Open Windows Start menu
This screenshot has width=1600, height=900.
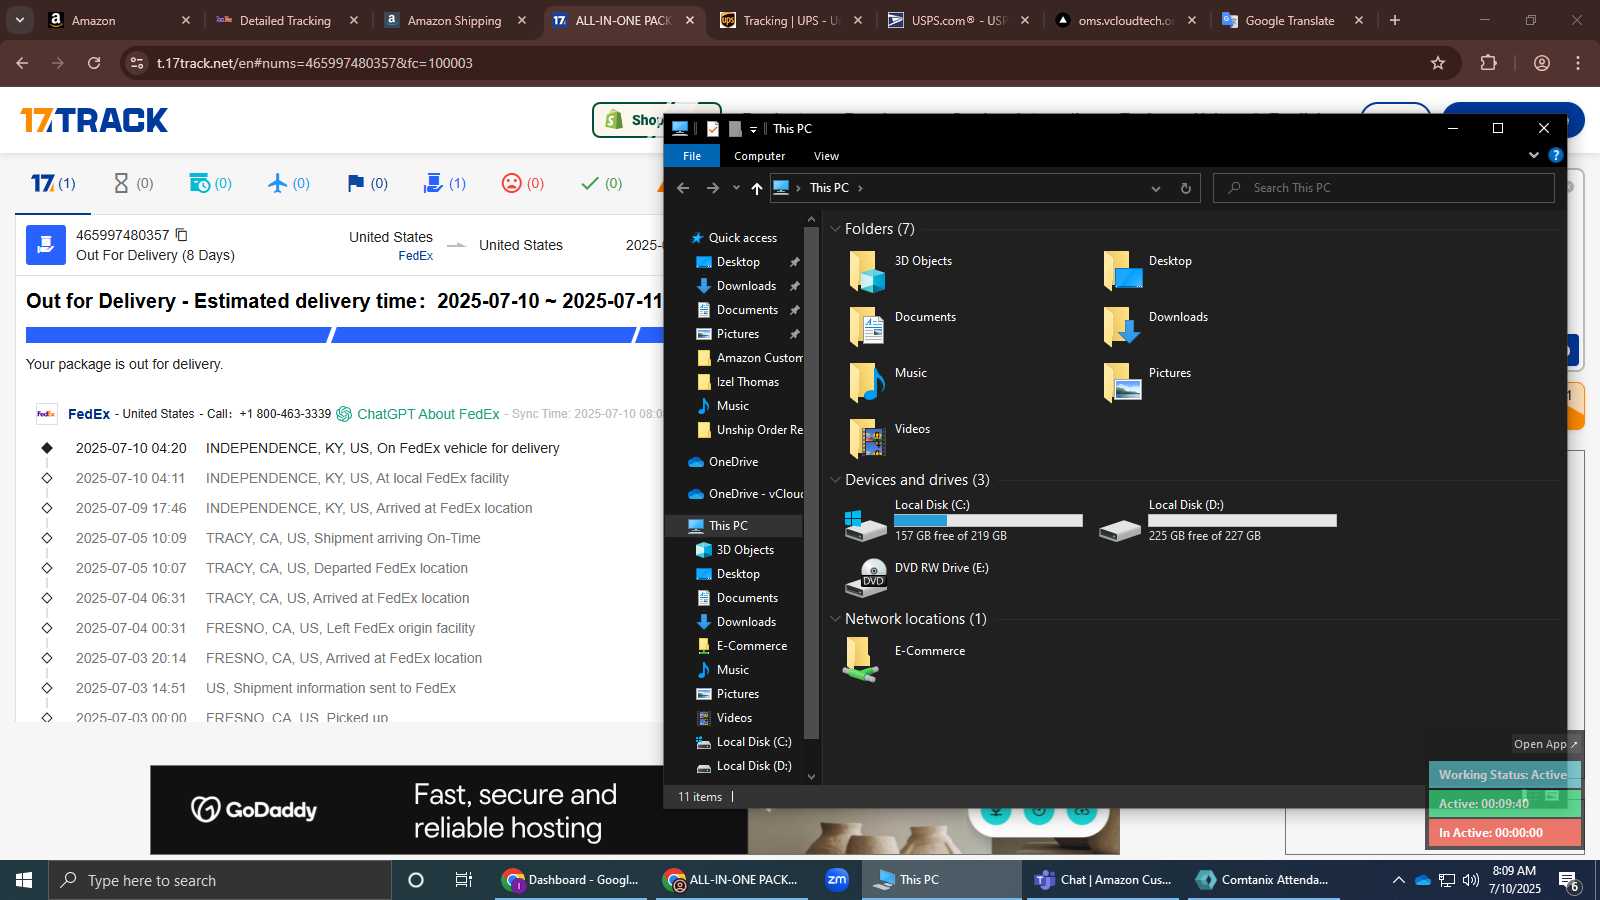click(24, 880)
